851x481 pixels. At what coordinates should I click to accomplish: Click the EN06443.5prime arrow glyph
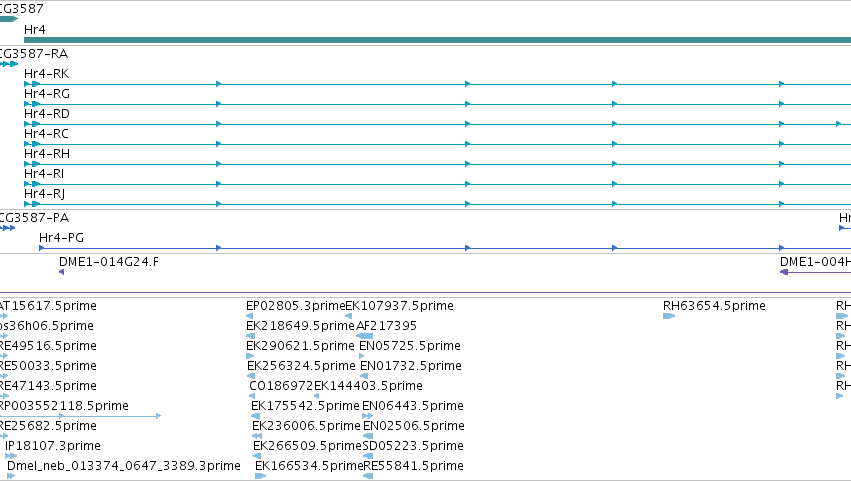pos(367,416)
